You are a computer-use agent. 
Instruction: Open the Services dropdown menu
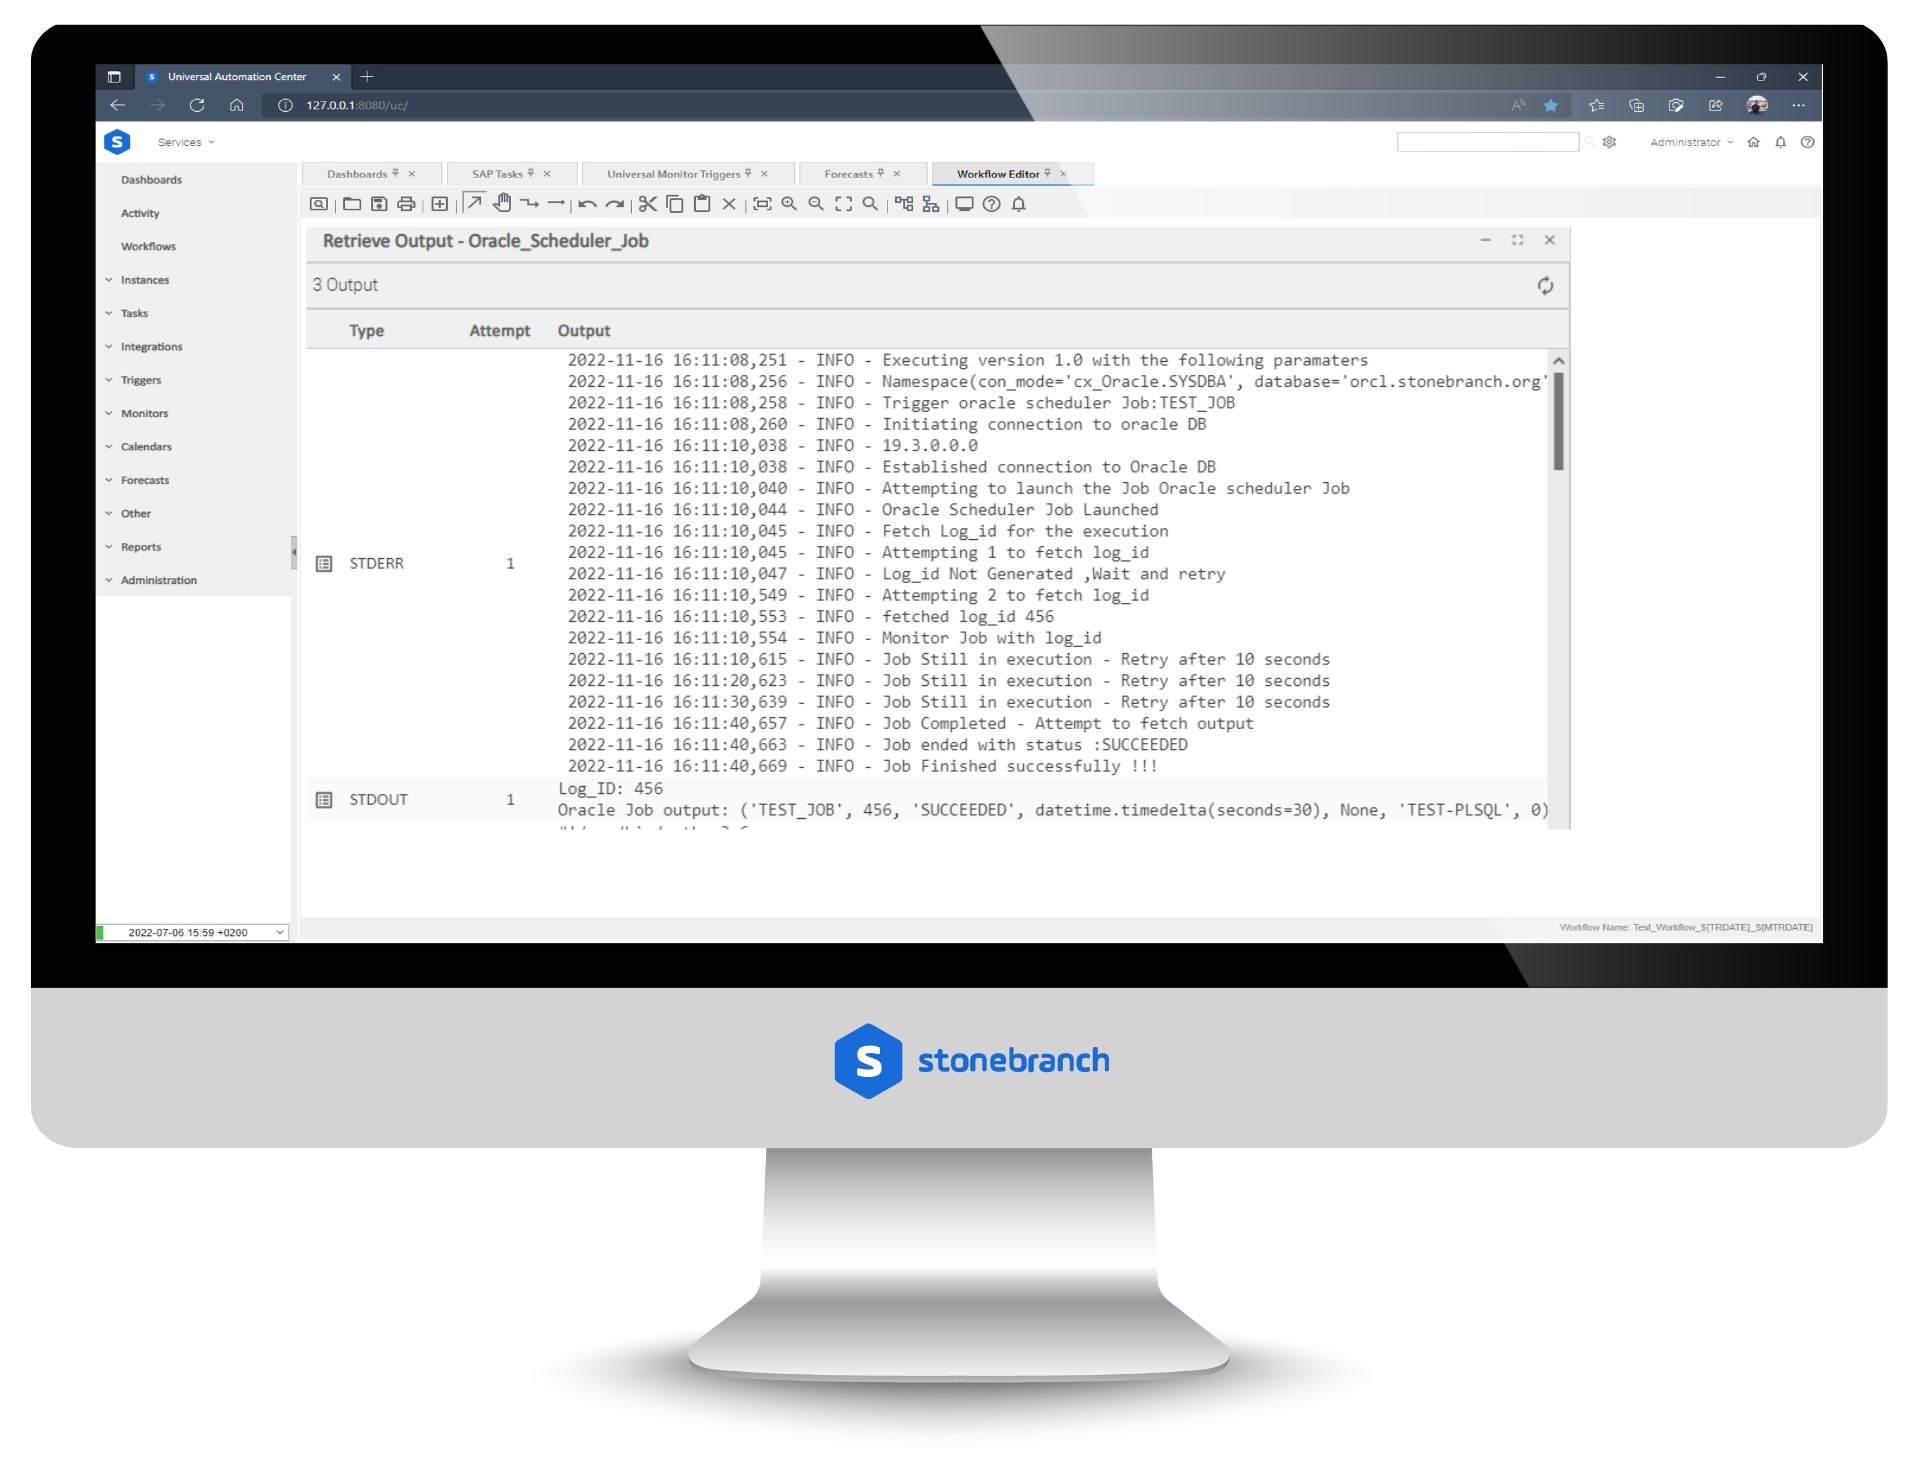(x=180, y=141)
